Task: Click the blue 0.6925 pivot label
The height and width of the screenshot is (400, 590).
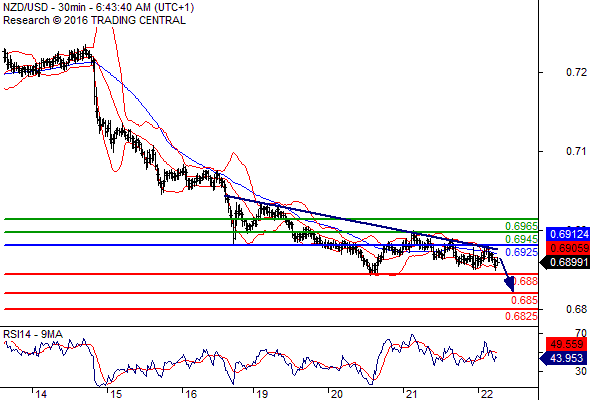Action: tap(521, 252)
